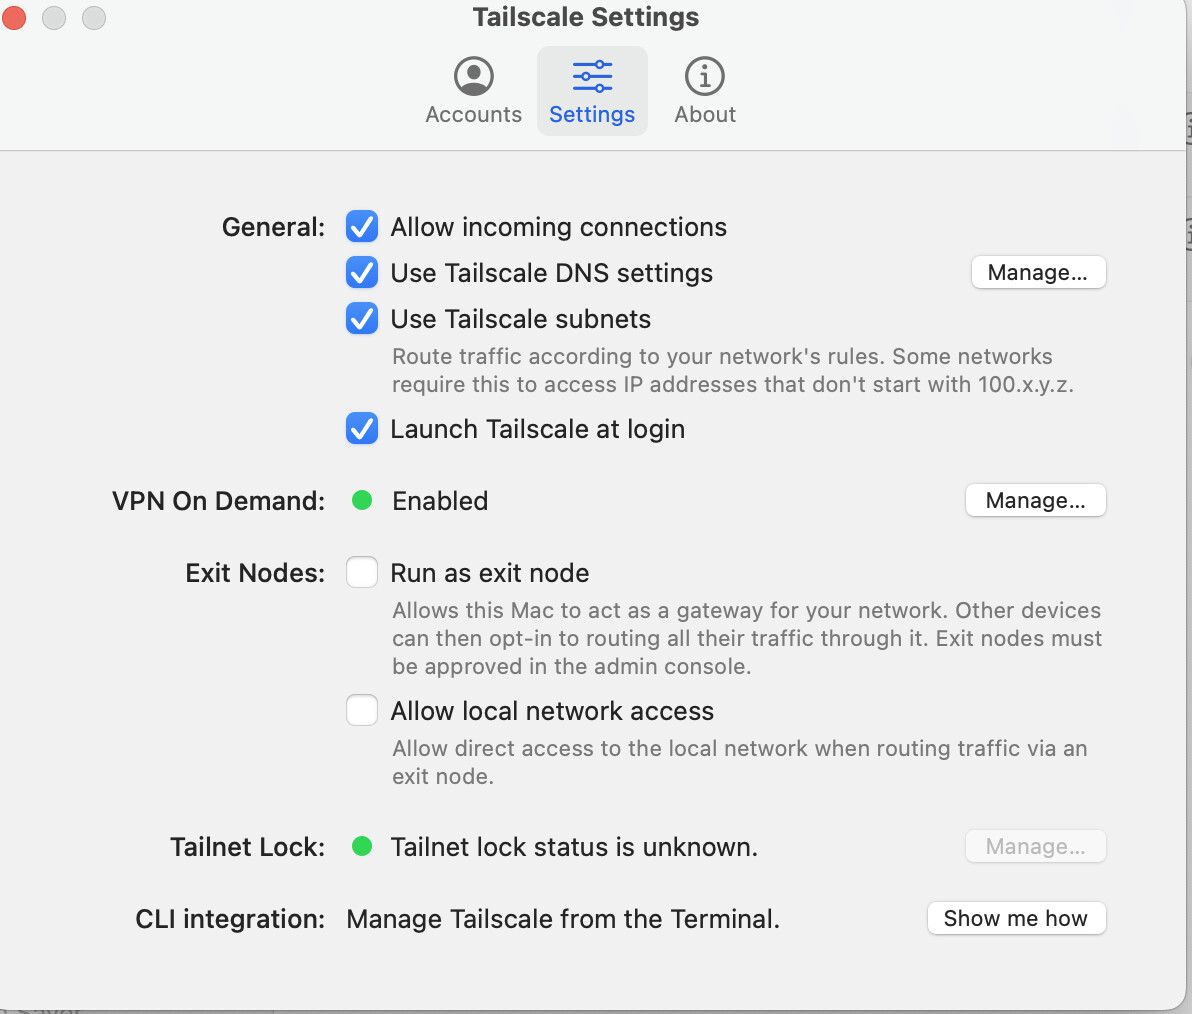Check Allow local network access
This screenshot has width=1192, height=1014.
(362, 710)
